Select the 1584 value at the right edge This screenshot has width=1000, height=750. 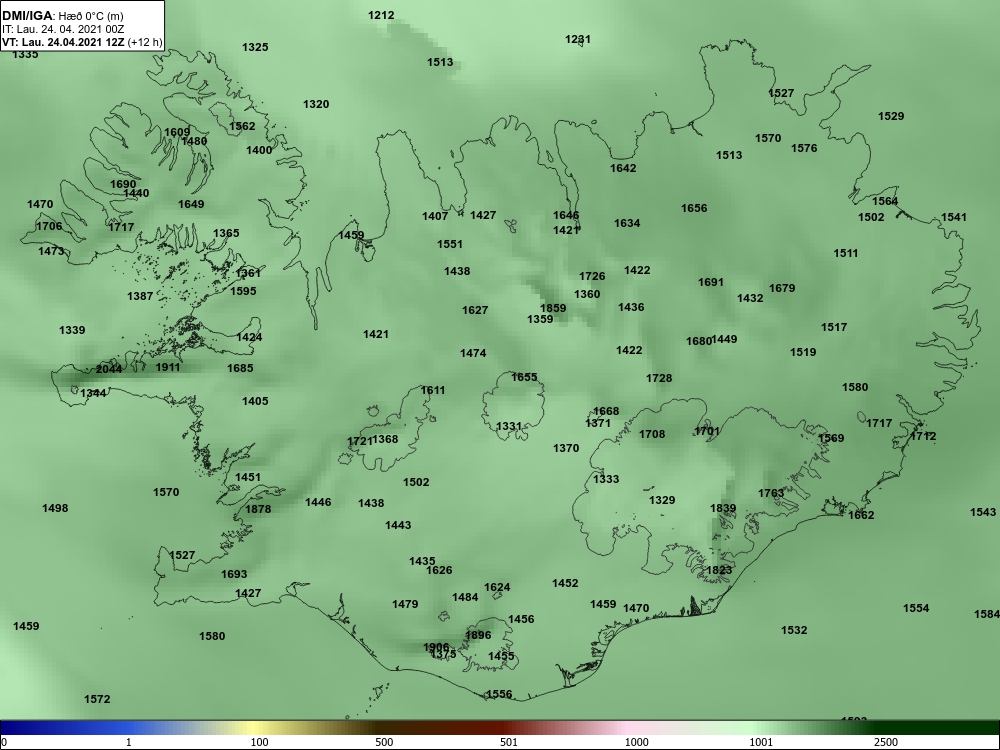pyautogui.click(x=987, y=614)
